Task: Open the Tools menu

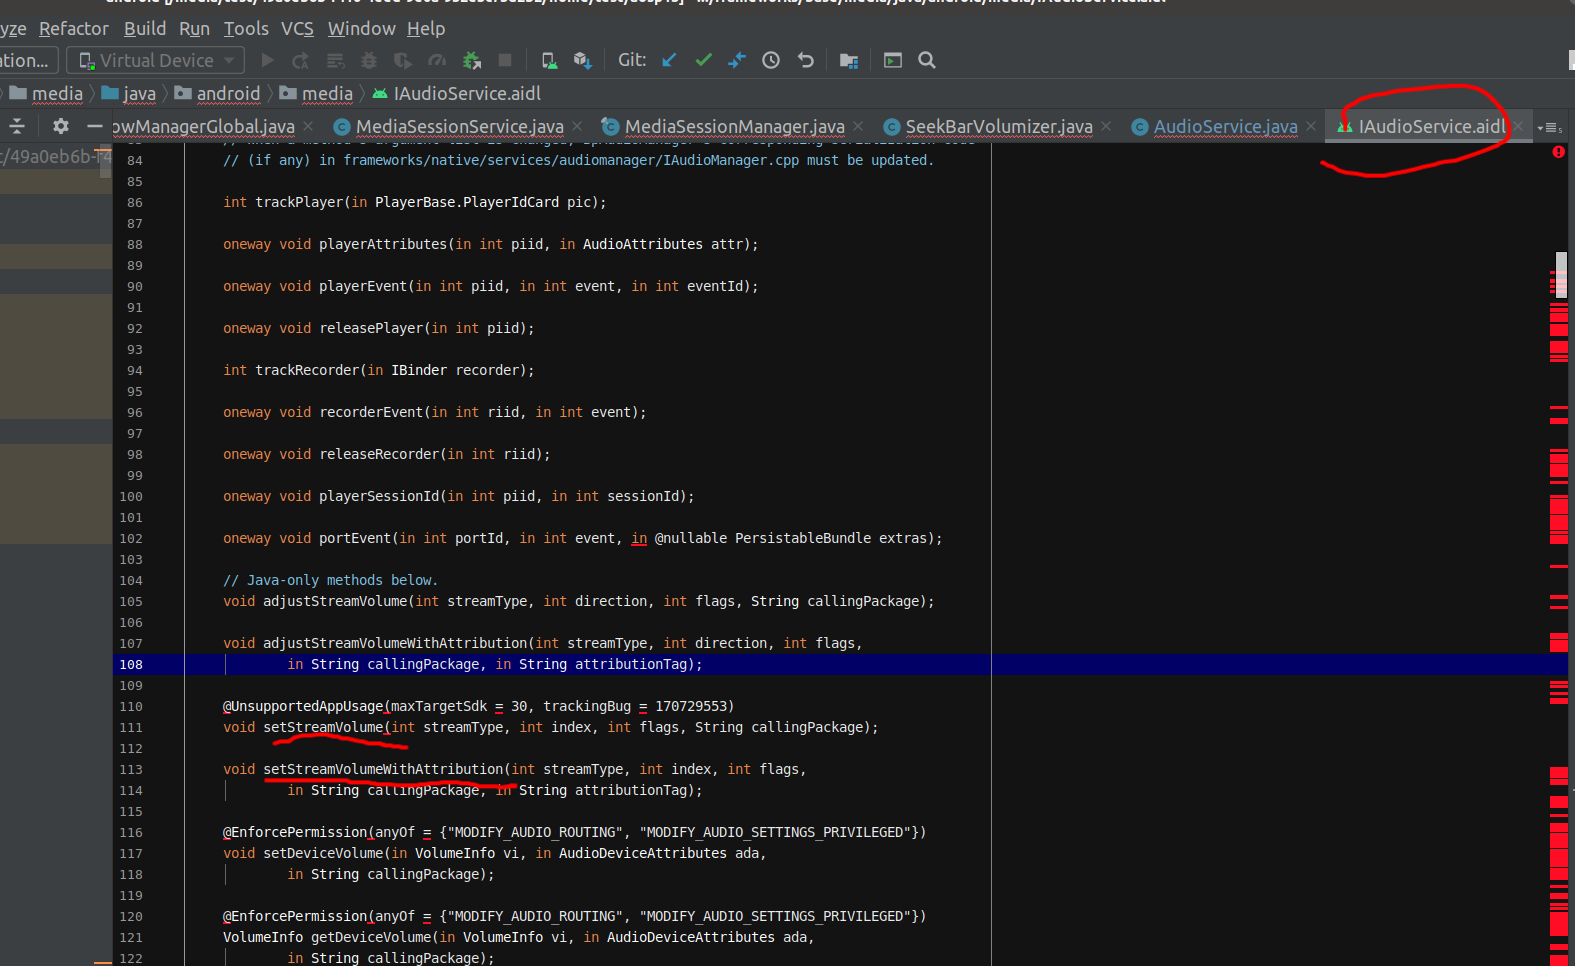Action: point(246,28)
